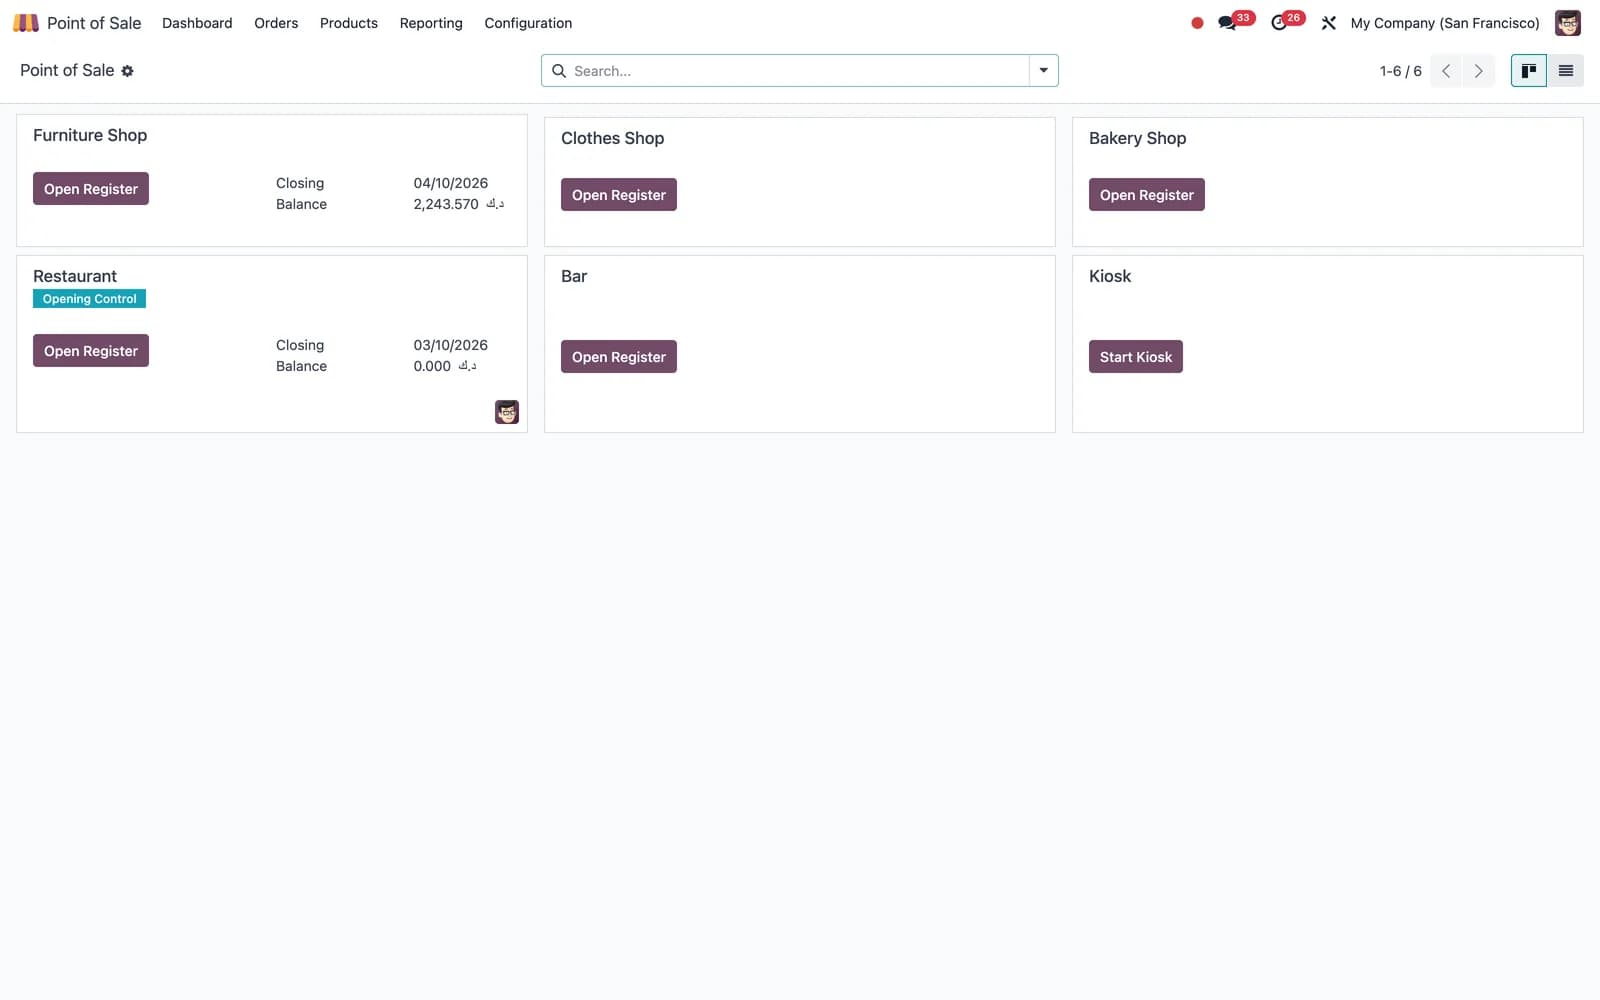
Task: Open the Dashboard menu
Action: coord(197,23)
